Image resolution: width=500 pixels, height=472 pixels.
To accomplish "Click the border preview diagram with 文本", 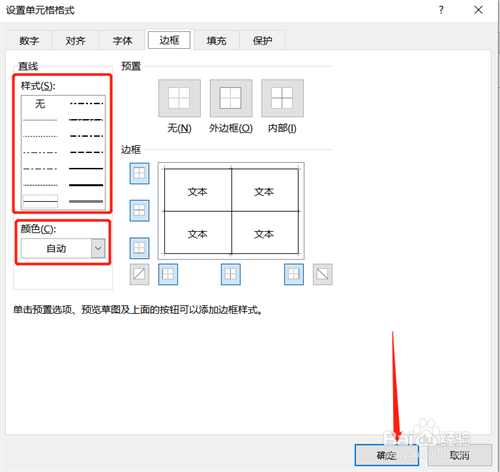I will click(231, 211).
